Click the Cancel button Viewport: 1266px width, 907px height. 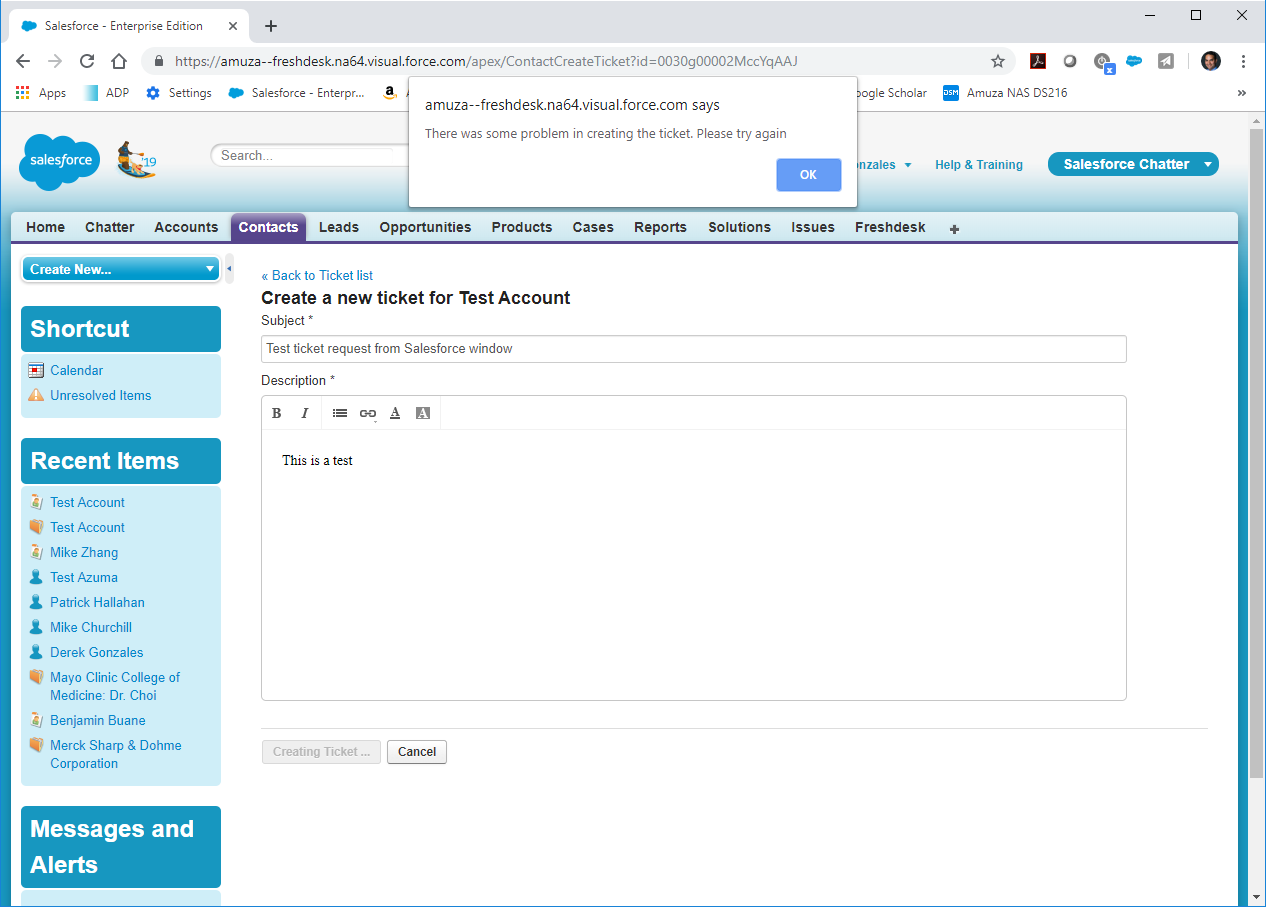coord(417,752)
